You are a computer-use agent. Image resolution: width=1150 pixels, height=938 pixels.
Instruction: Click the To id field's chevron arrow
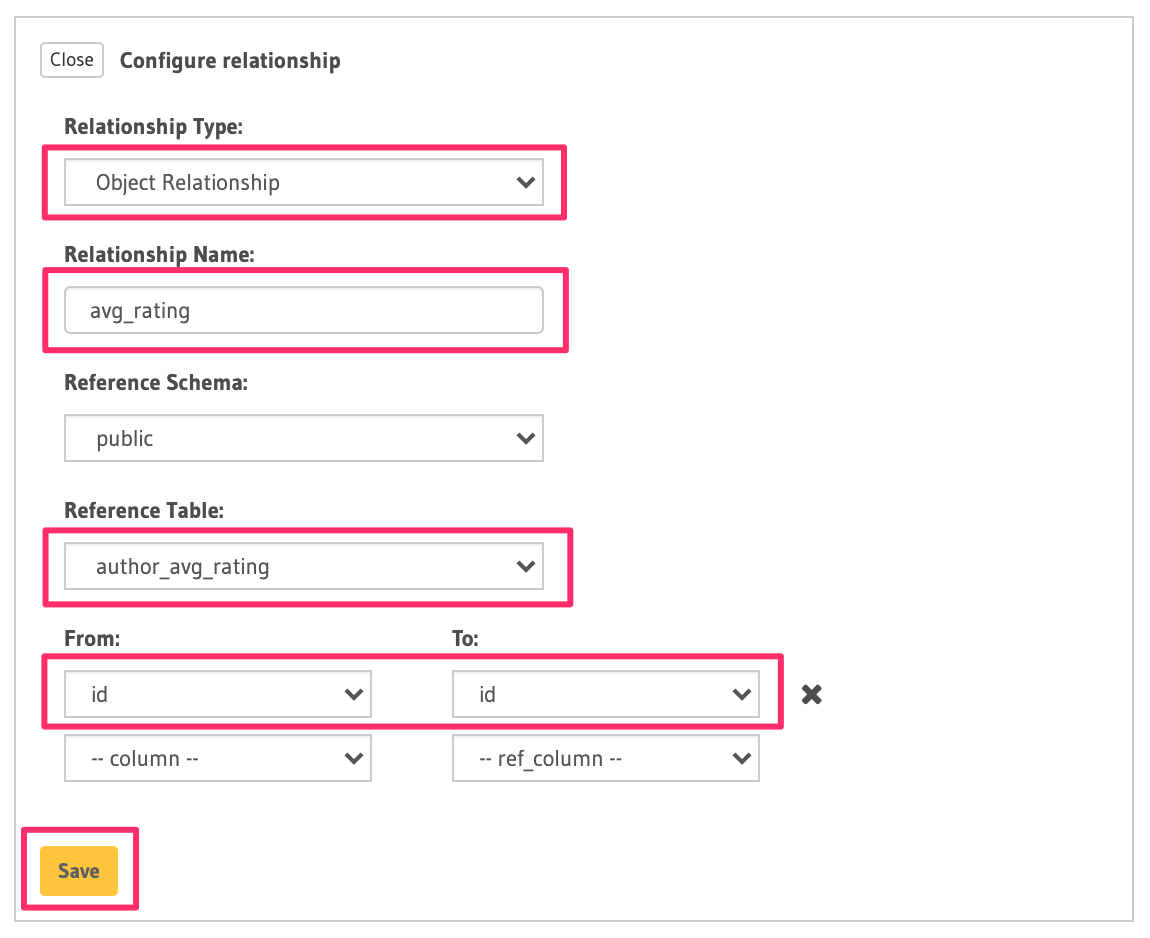pyautogui.click(x=741, y=694)
